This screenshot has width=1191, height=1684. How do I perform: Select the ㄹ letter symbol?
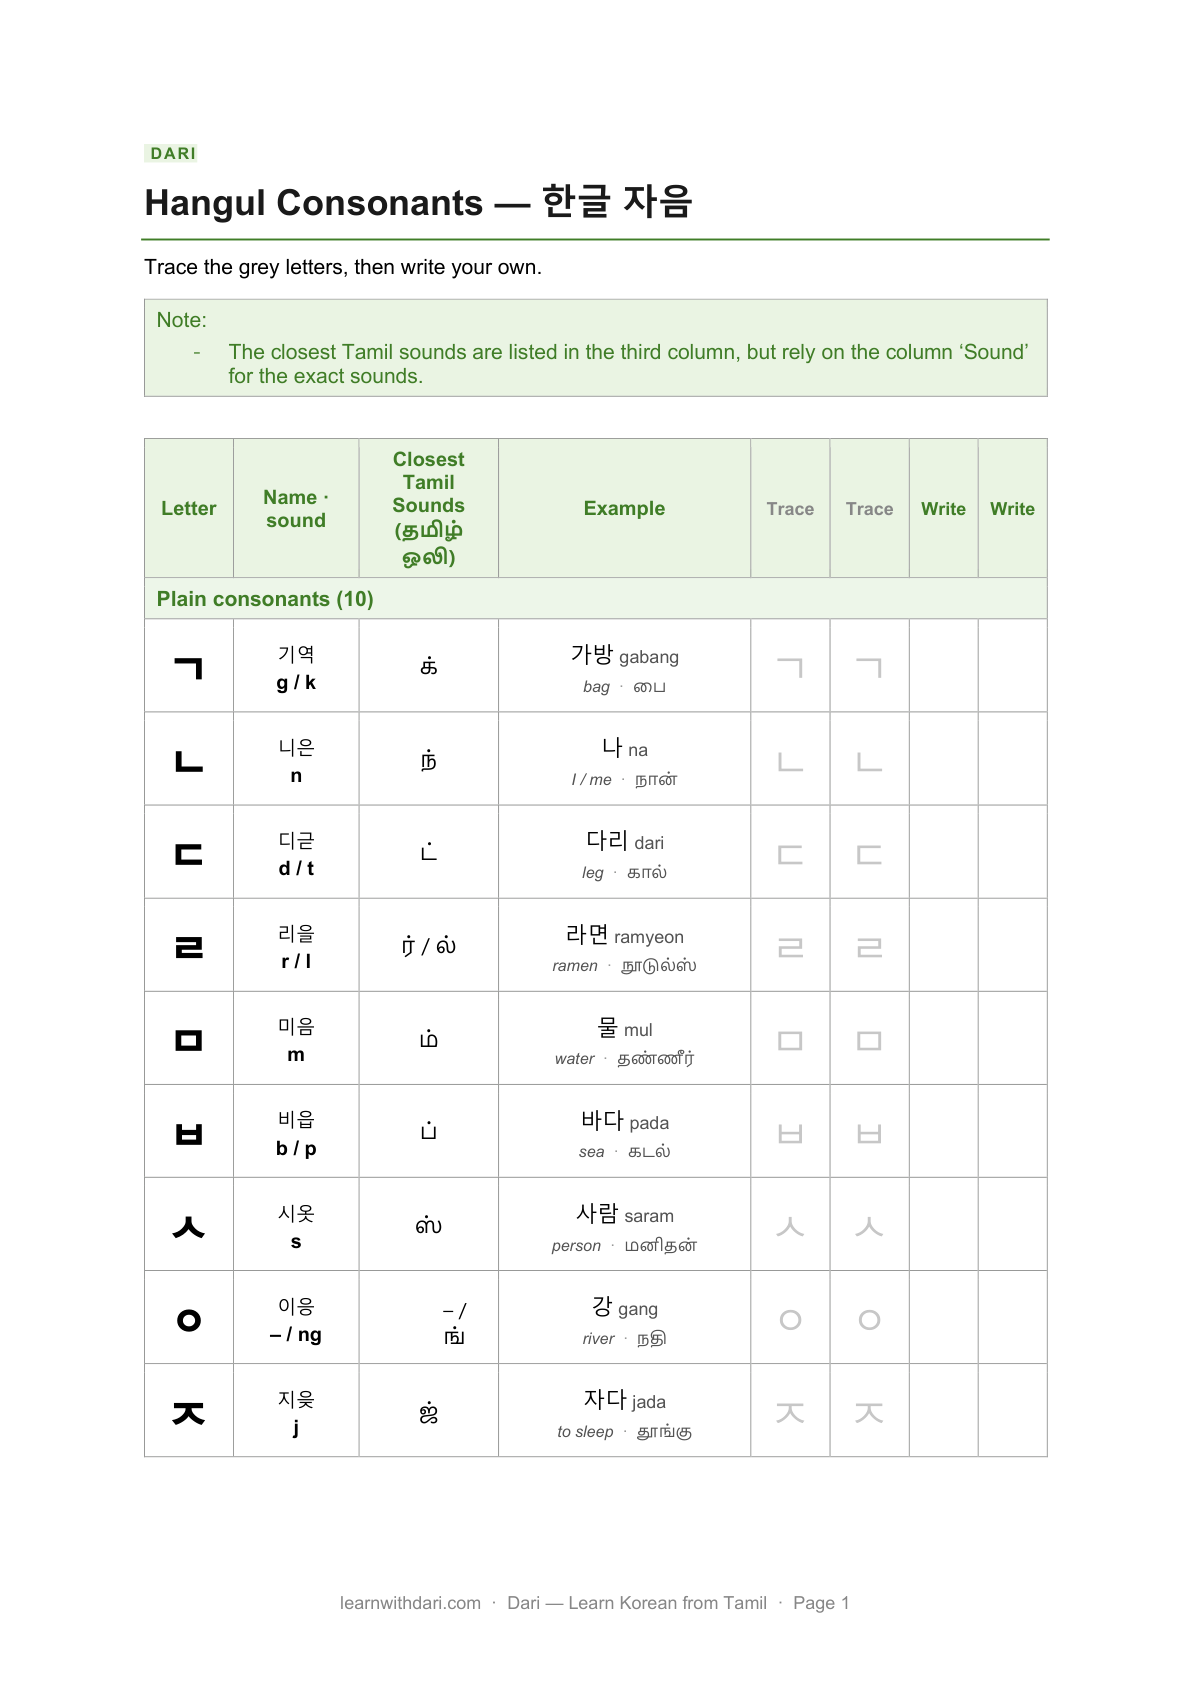coord(188,947)
